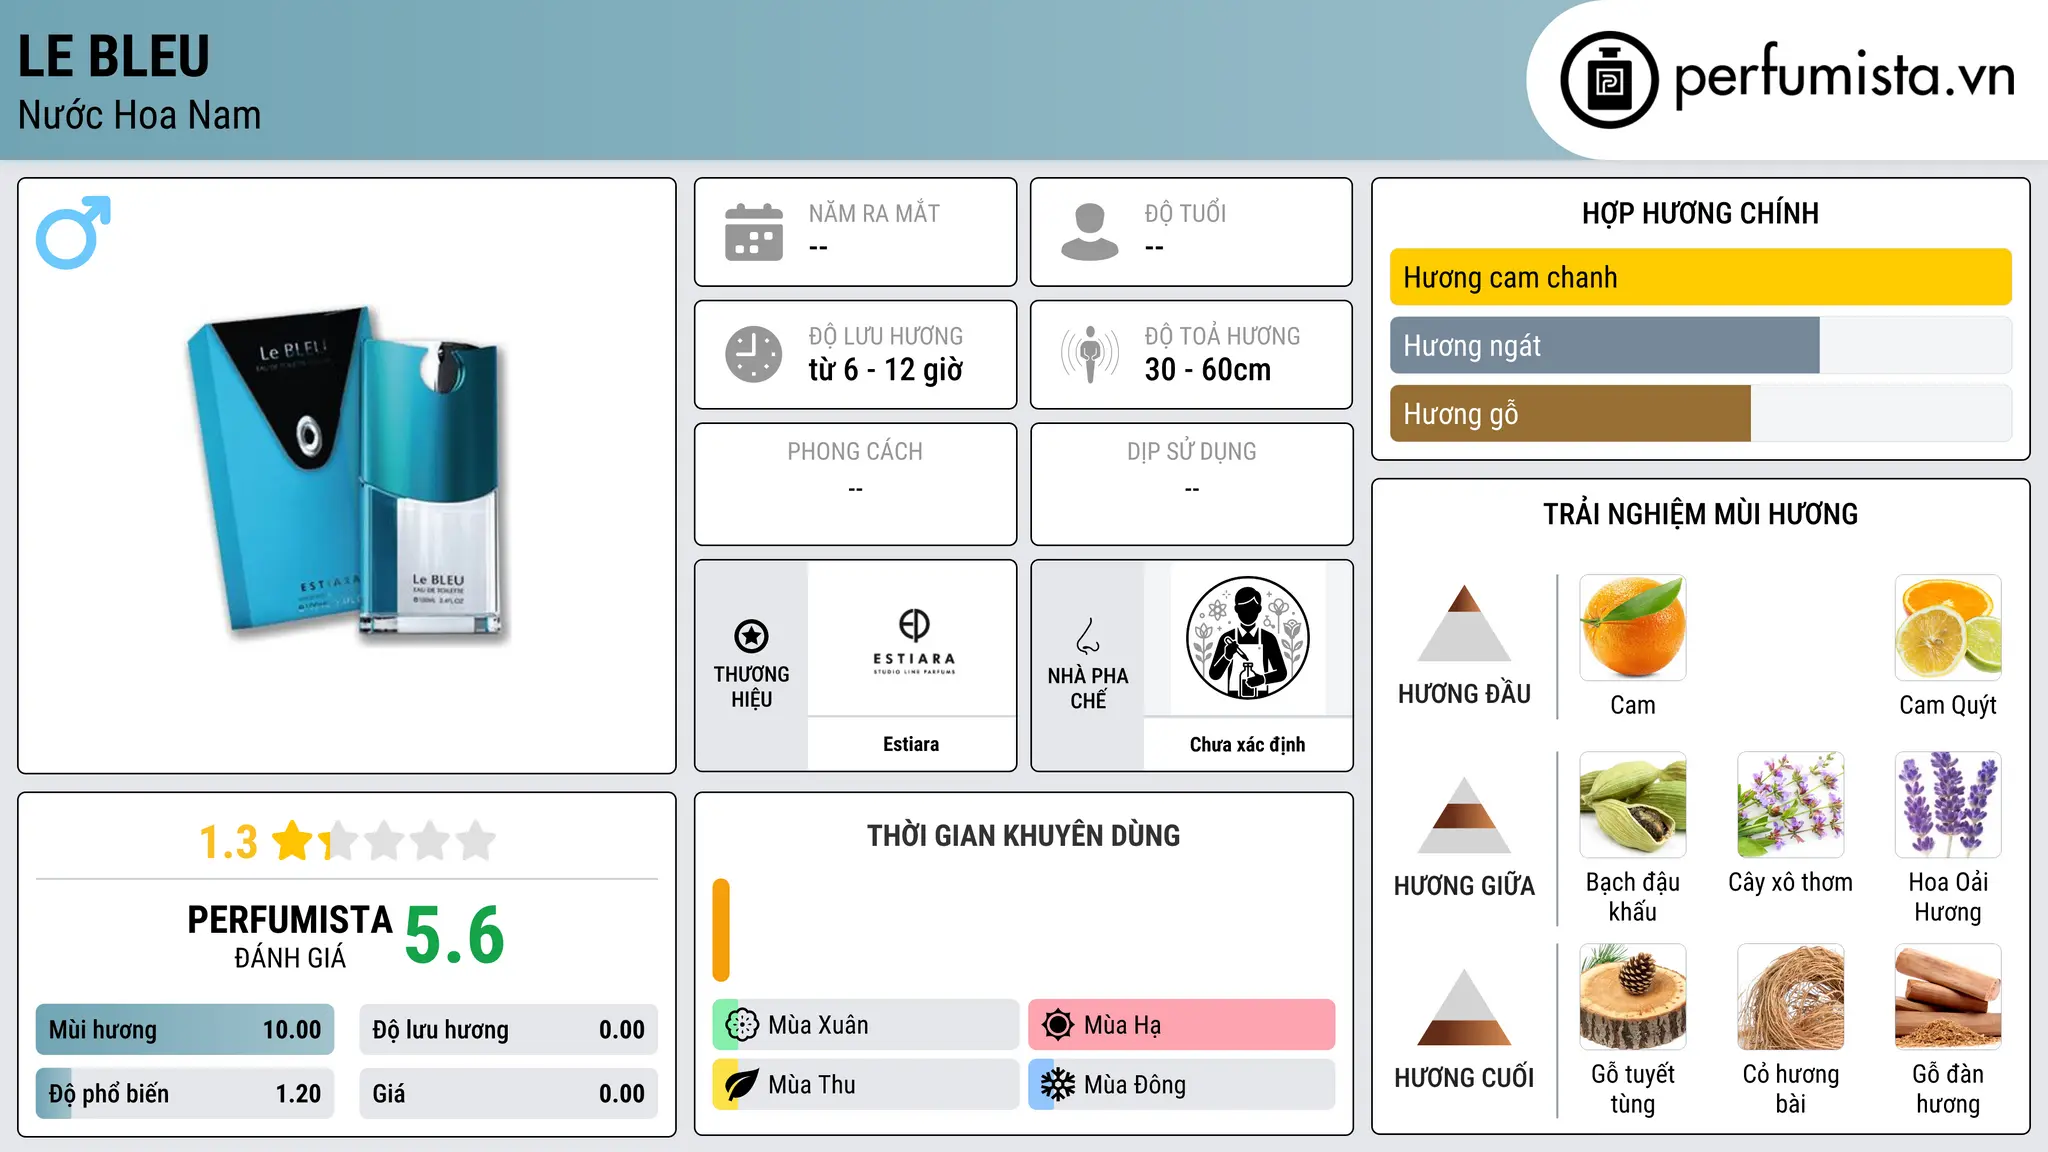Click the TRẢI NGHIỆM MÙI HƯƠNG heading
Image resolution: width=2048 pixels, height=1152 pixels.
point(1701,514)
